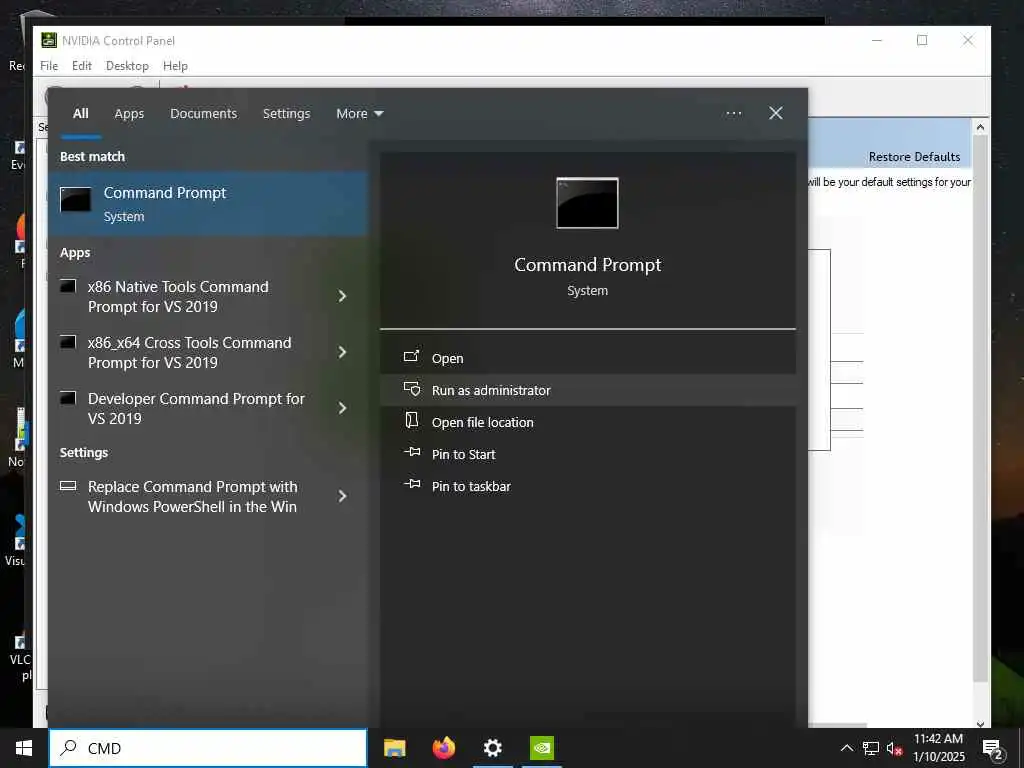Viewport: 1024px width, 768px height.
Task: Click the Open action's window icon
Action: coord(411,357)
